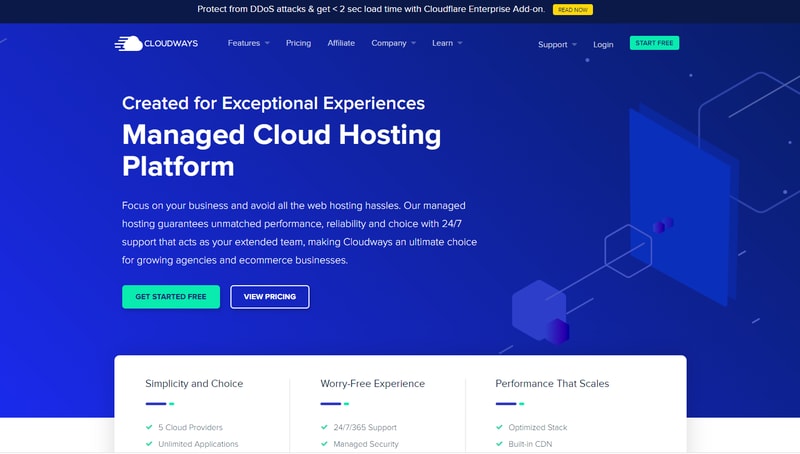Expand the Learn dropdown menu
The image size is (800, 454).
447,43
